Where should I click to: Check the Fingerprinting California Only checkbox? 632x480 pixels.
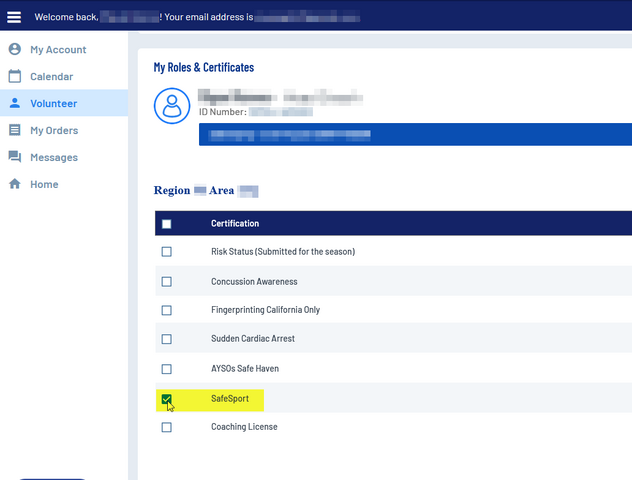pyautogui.click(x=167, y=310)
